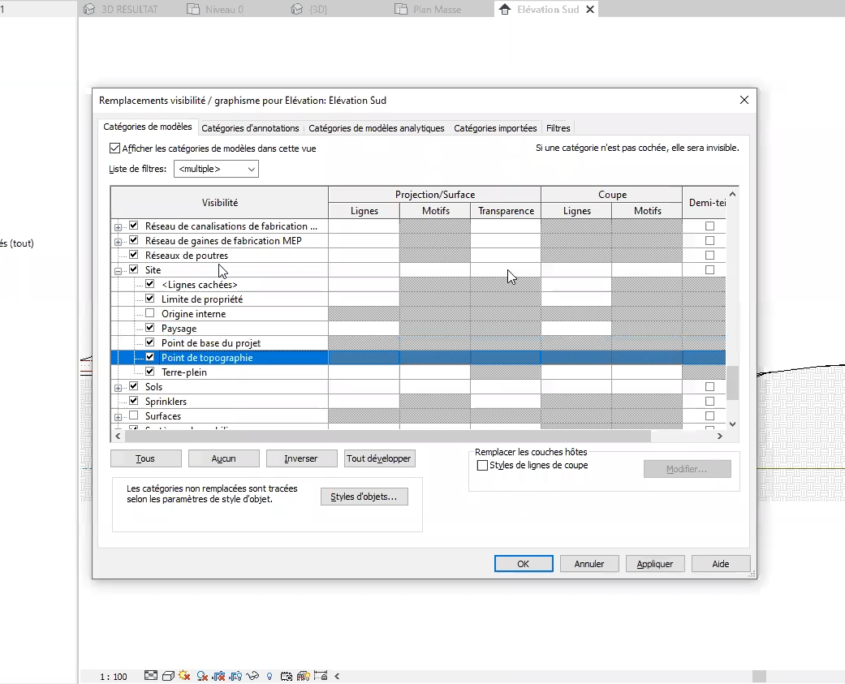845x684 pixels.
Task: Open Styles d'objets... settings
Action: click(364, 497)
